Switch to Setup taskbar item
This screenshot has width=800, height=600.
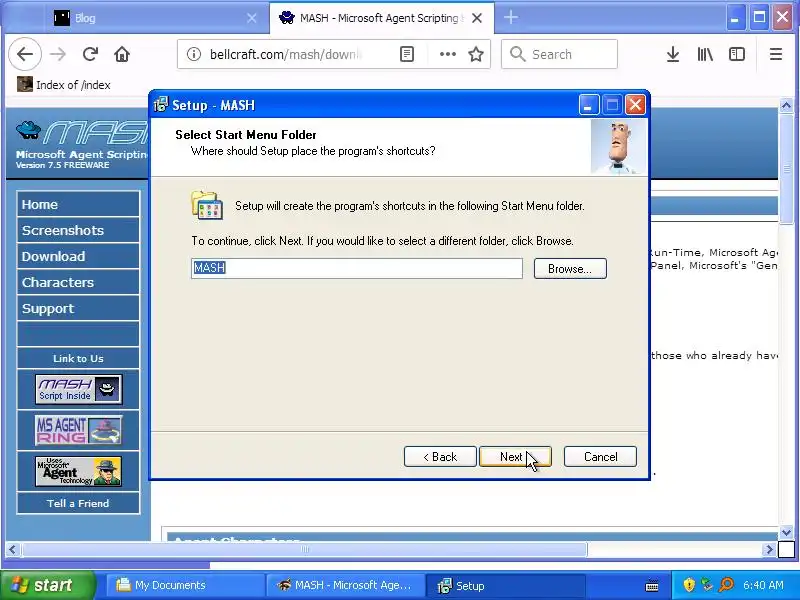pos(505,585)
